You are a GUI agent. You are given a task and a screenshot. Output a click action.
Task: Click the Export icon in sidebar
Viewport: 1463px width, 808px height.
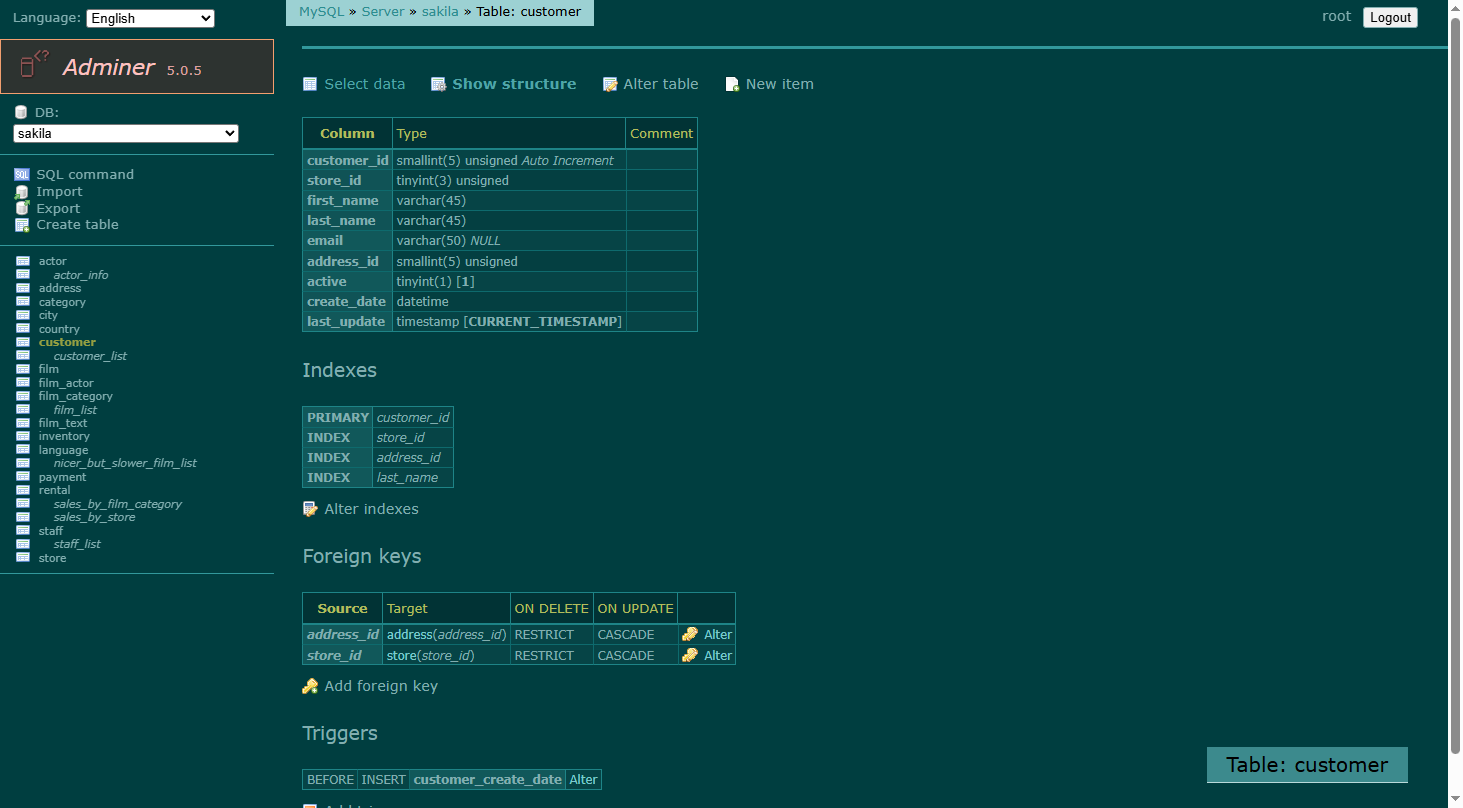tap(22, 208)
